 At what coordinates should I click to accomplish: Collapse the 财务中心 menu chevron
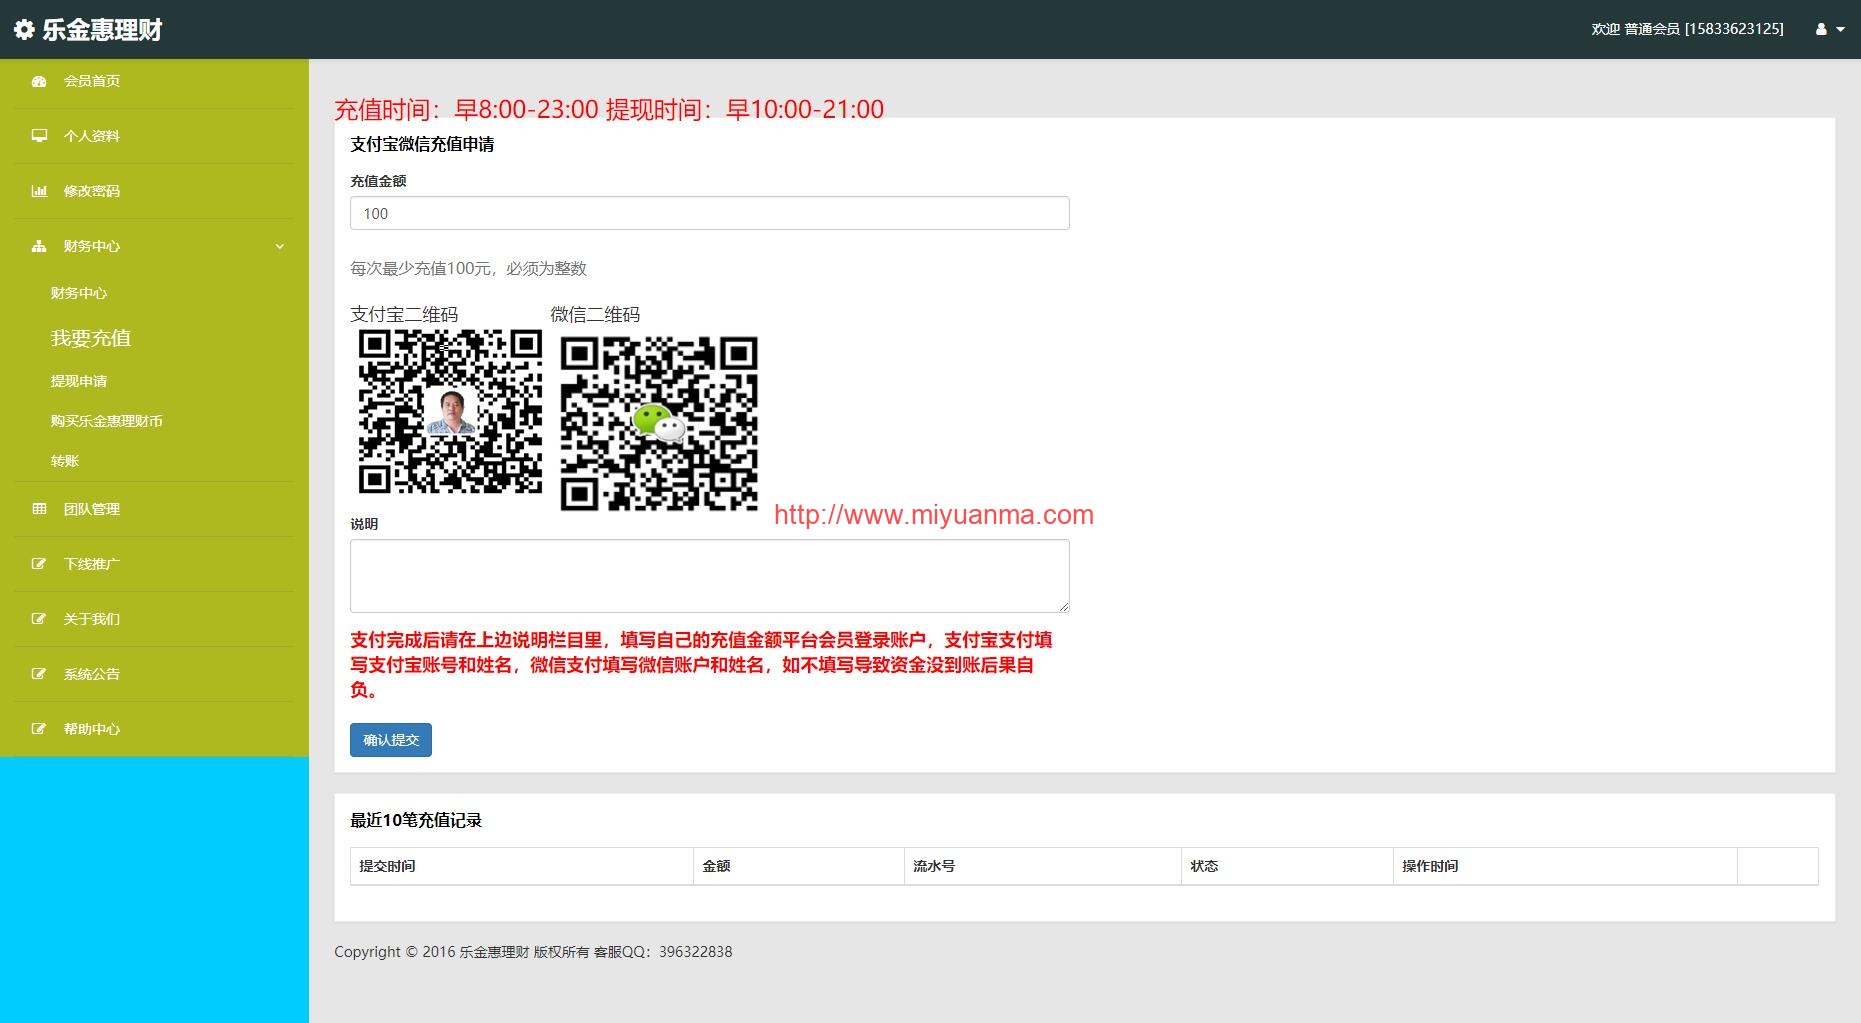pos(280,246)
